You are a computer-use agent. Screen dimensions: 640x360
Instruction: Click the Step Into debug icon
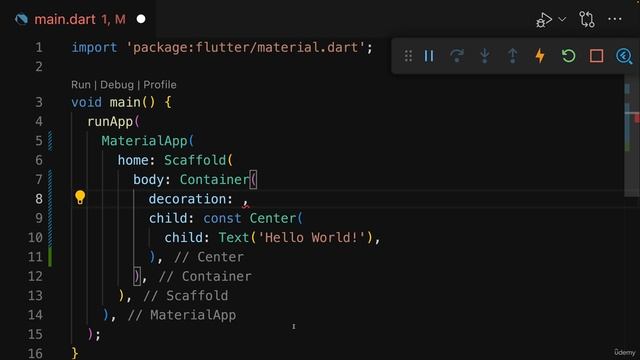coord(484,56)
